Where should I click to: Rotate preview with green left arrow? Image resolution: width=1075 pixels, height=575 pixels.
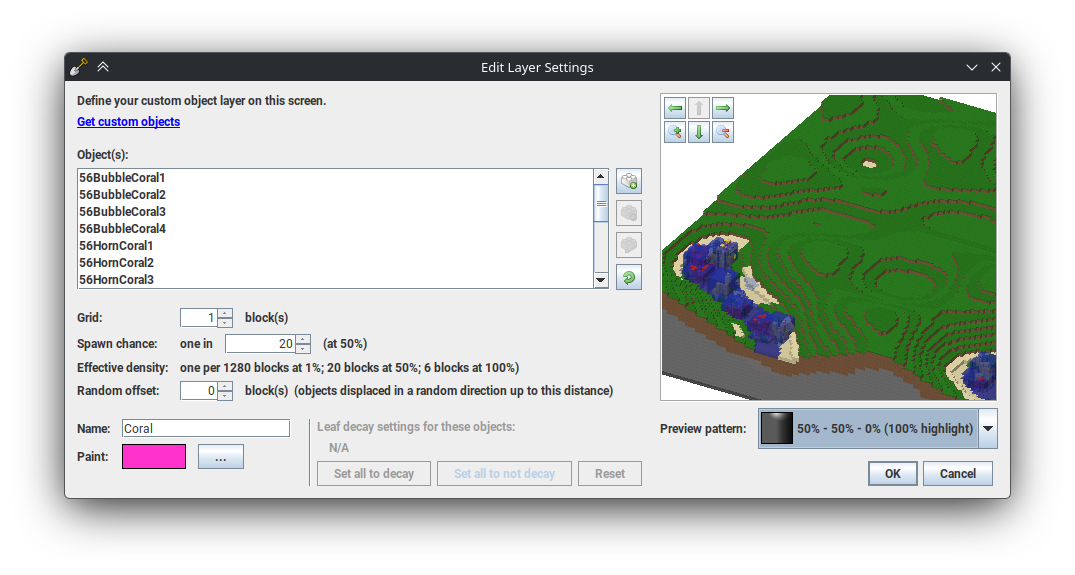point(675,108)
